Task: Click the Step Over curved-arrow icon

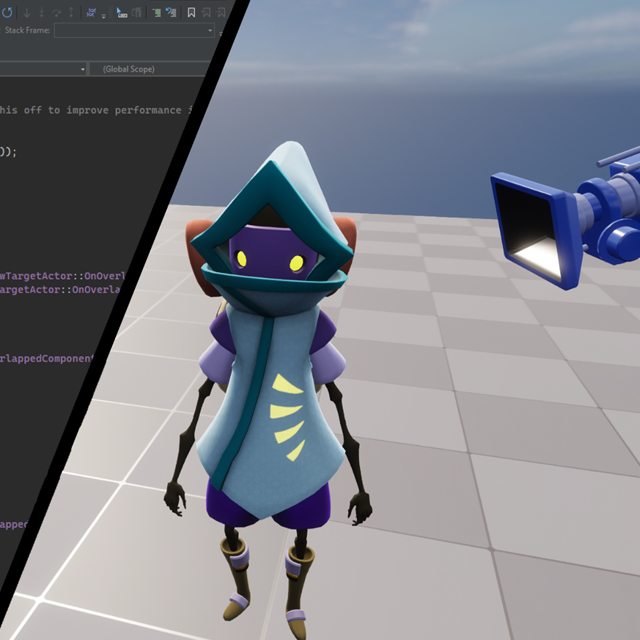Action: 55,13
